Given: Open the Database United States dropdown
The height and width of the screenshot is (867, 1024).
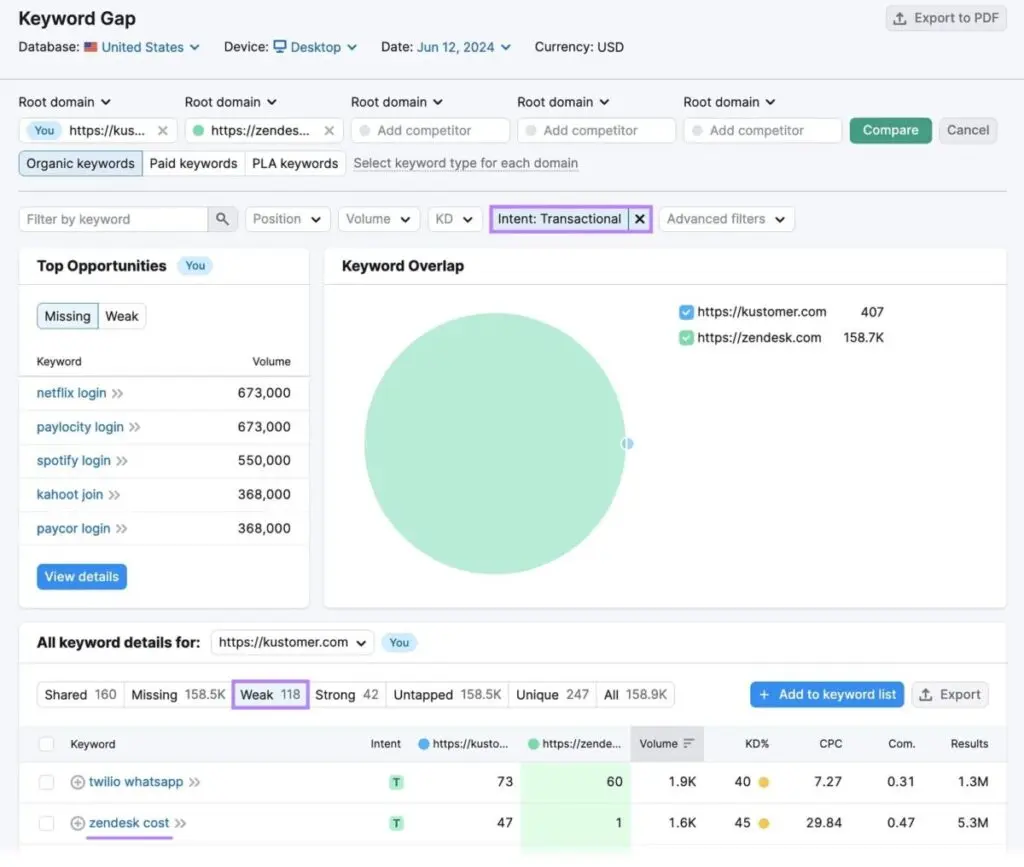Looking at the screenshot, I should [150, 47].
